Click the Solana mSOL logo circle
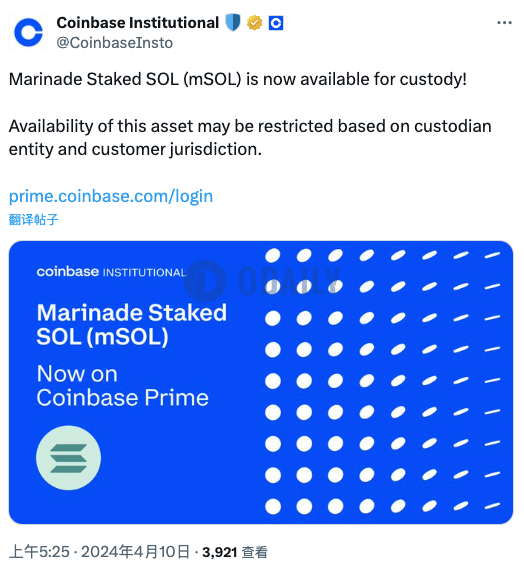 [68, 458]
